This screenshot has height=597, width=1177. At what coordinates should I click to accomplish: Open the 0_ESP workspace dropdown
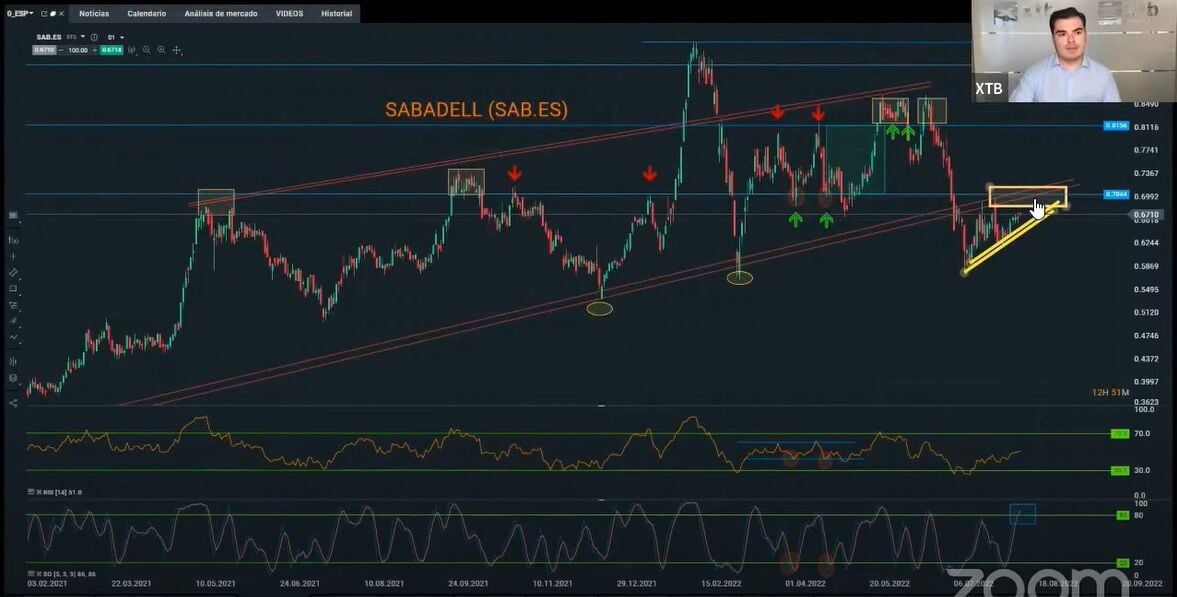[20, 14]
